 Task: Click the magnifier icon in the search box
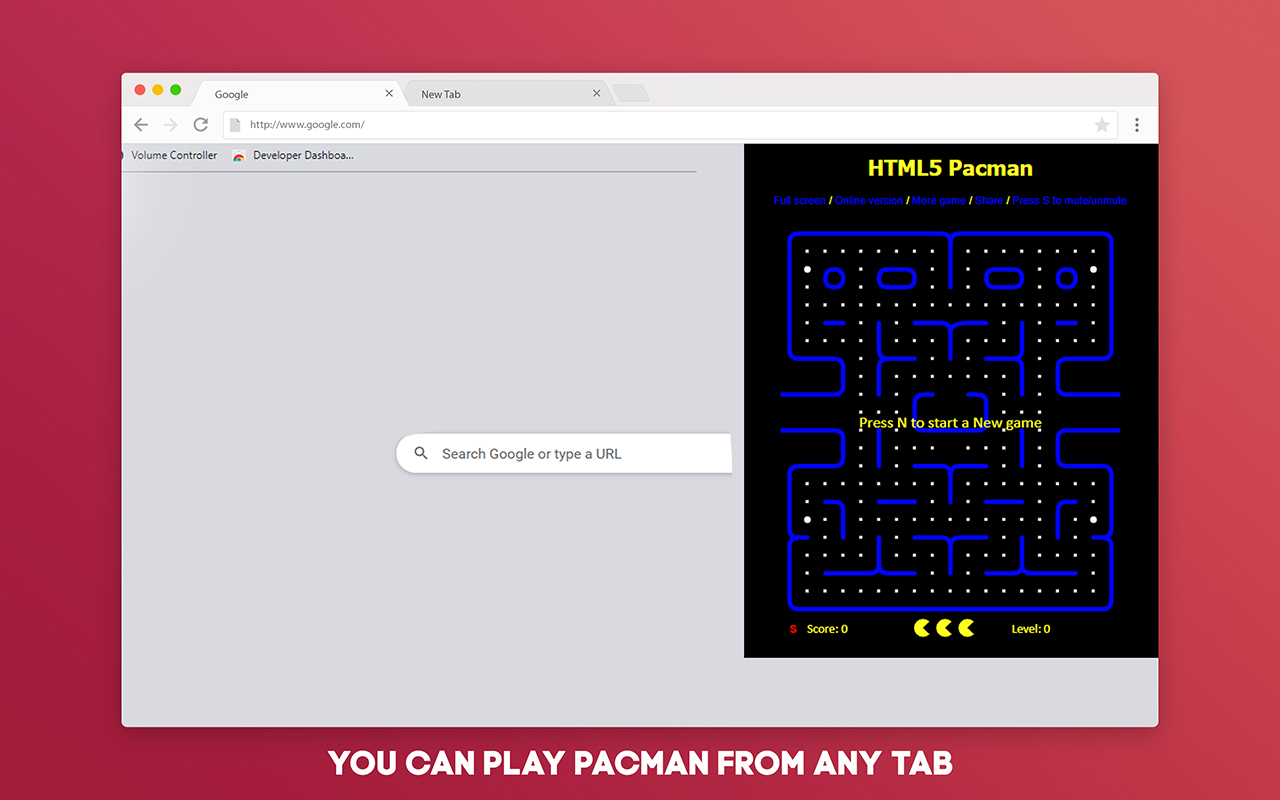coord(421,454)
